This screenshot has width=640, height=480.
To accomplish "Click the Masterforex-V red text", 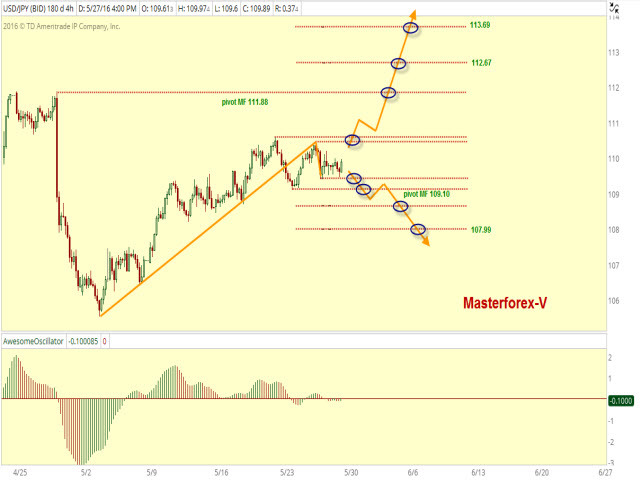I will [504, 301].
